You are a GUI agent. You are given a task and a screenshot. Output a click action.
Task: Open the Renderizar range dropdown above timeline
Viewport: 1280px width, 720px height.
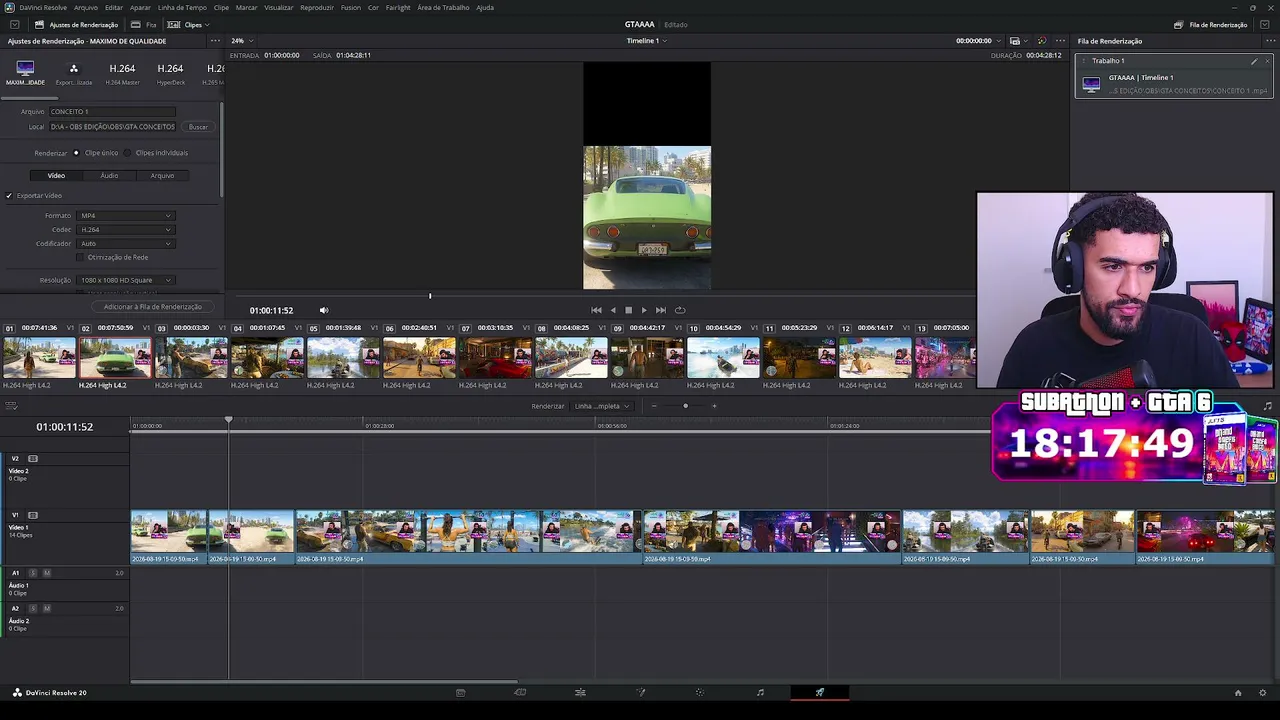tap(602, 406)
